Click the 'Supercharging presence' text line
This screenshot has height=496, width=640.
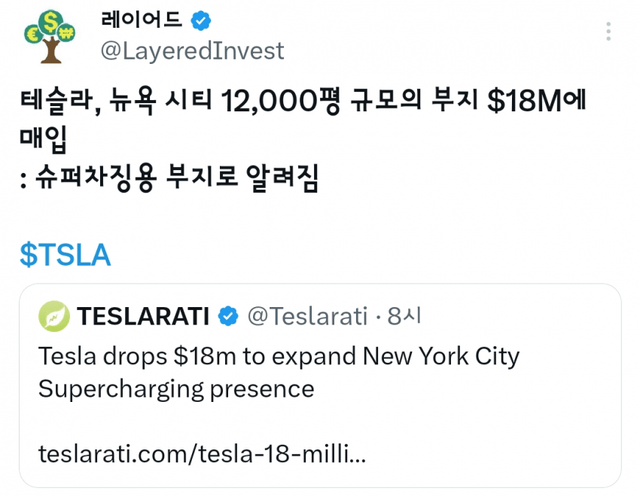pyautogui.click(x=176, y=388)
